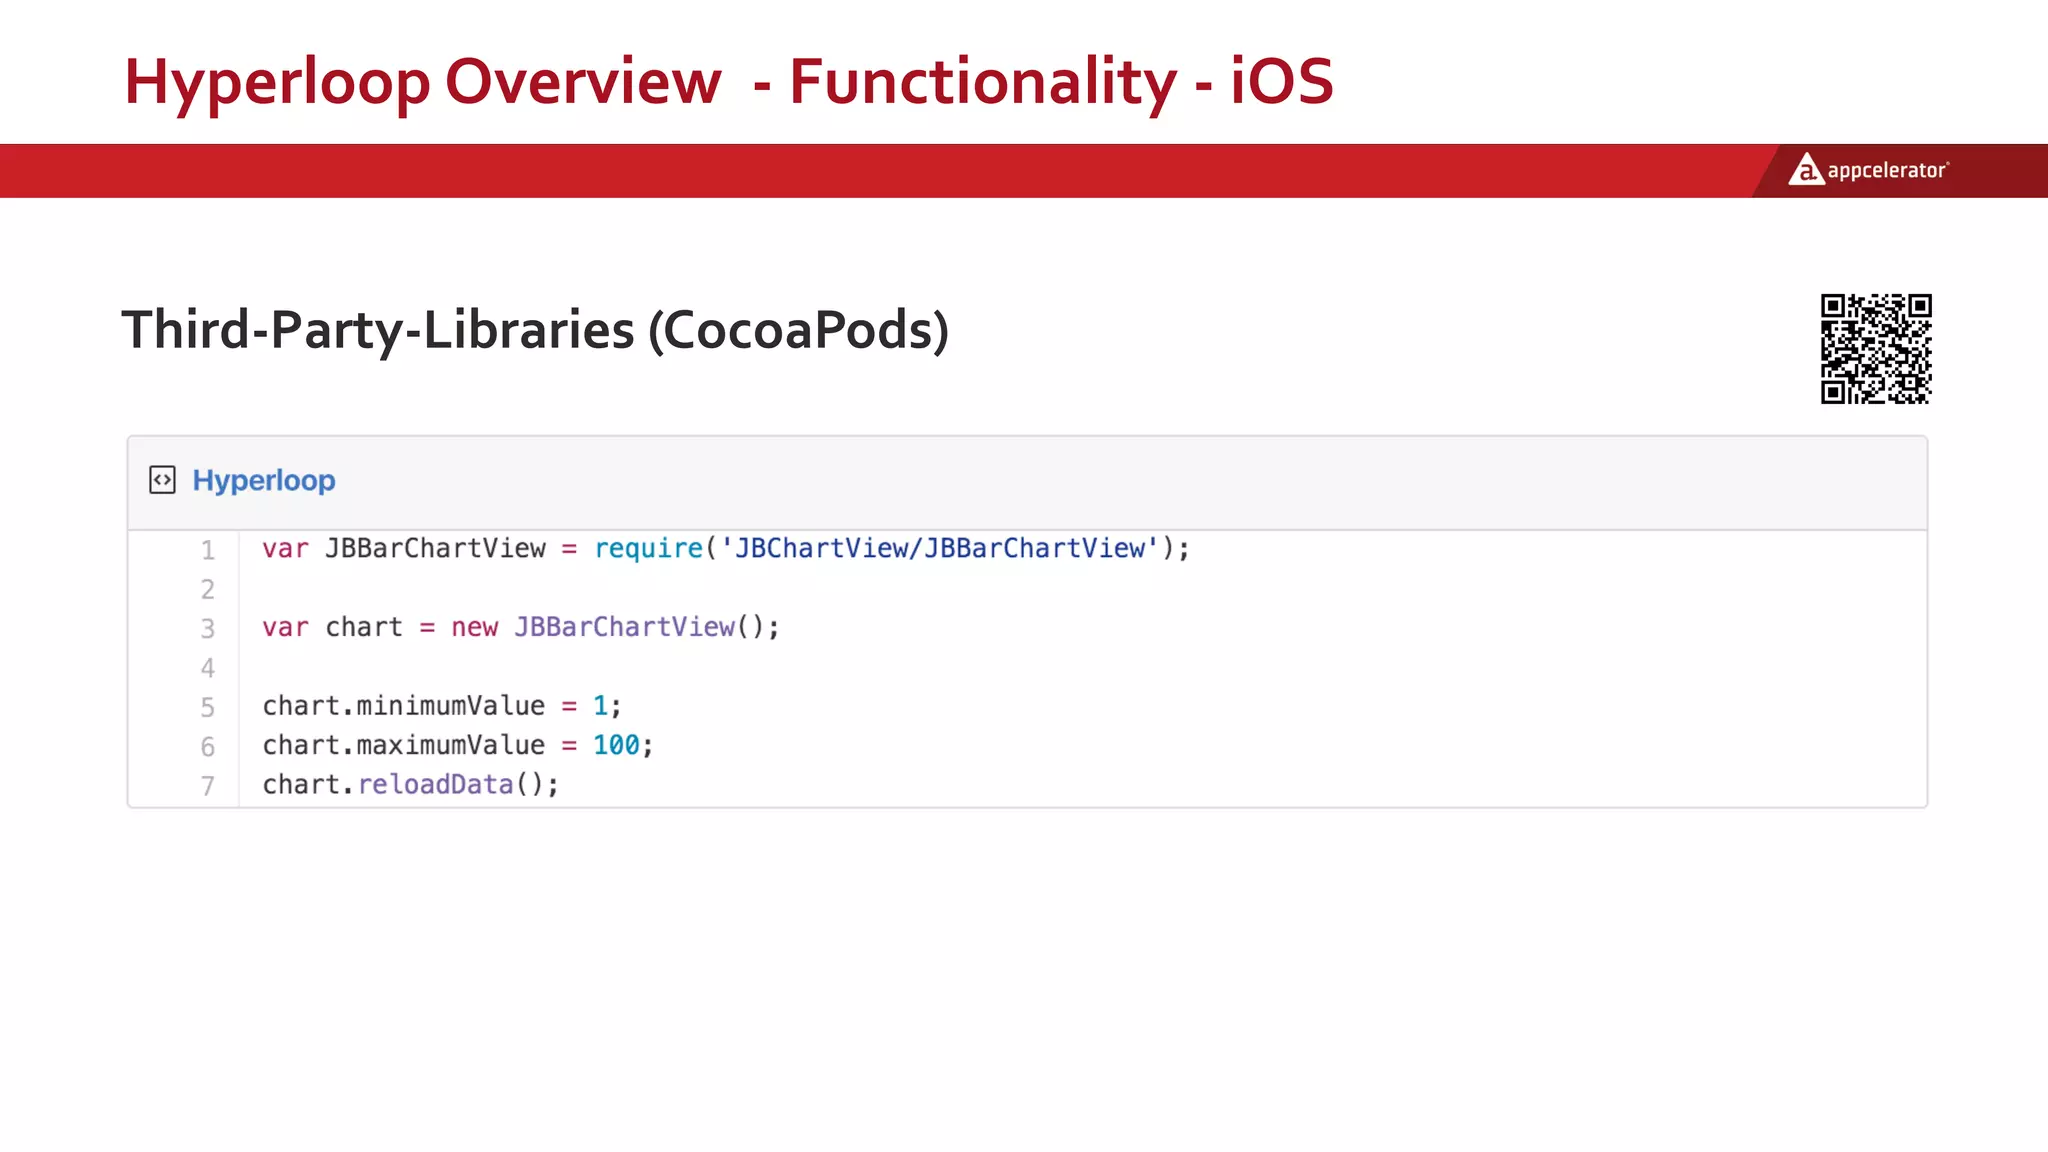Screen dimensions: 2048x1152
Task: Click the value 100 in maximumValue line
Action: pos(615,745)
